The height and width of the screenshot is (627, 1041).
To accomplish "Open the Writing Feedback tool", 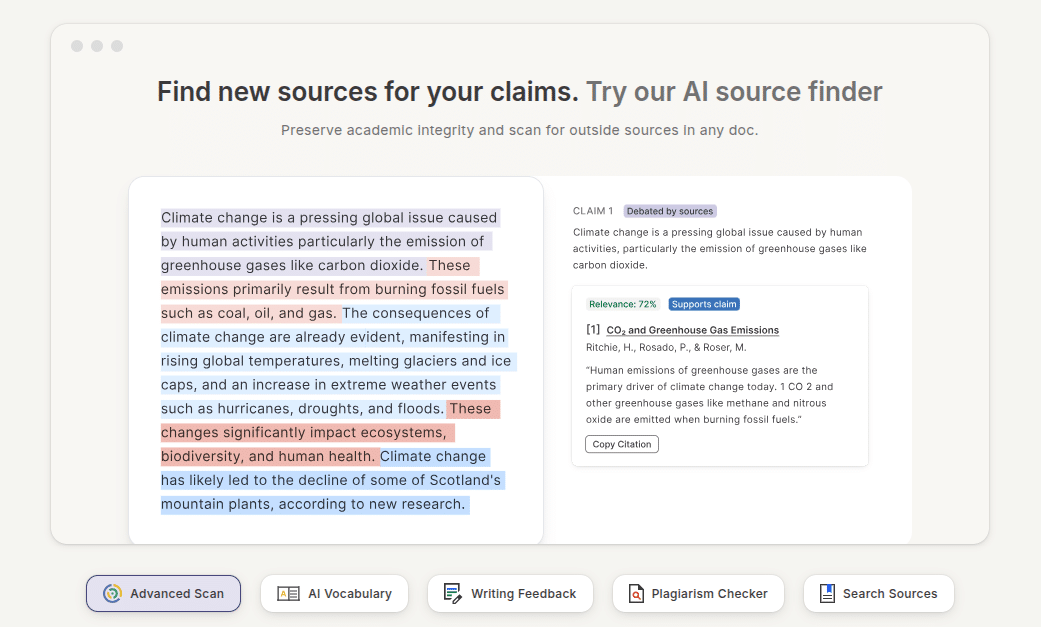I will [x=510, y=593].
